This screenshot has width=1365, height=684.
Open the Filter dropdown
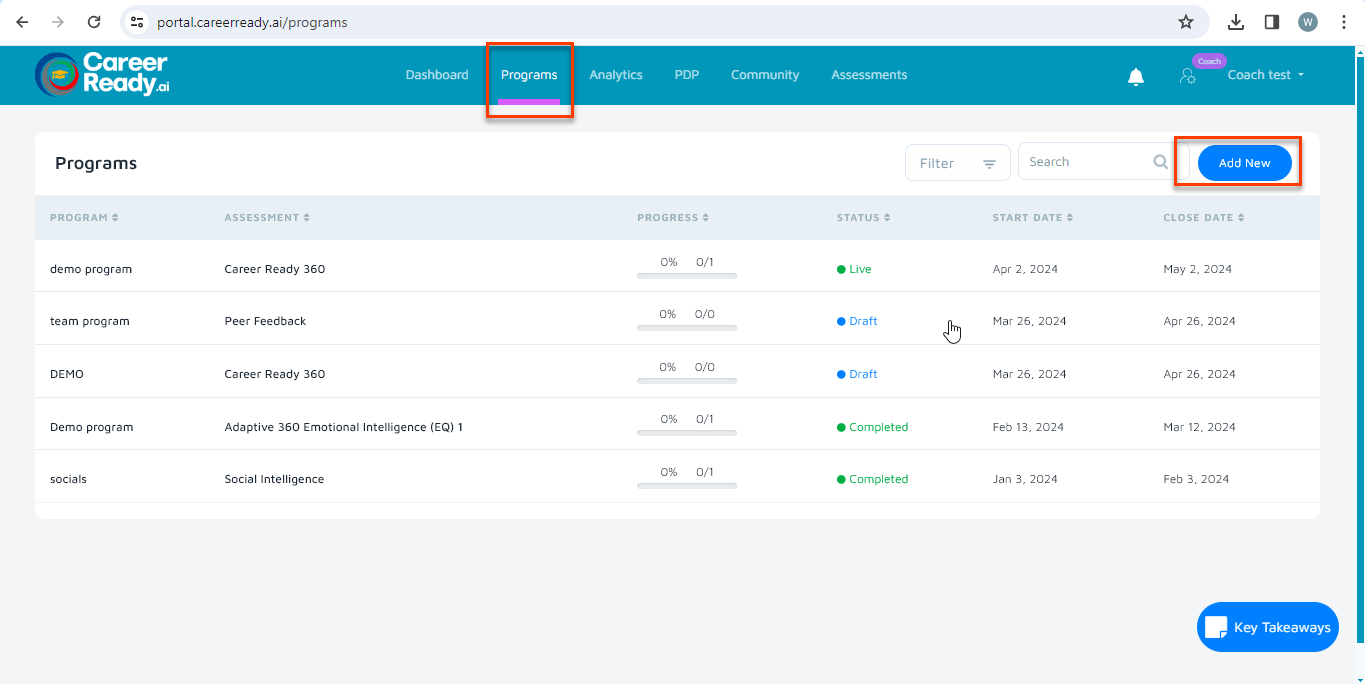[x=957, y=163]
